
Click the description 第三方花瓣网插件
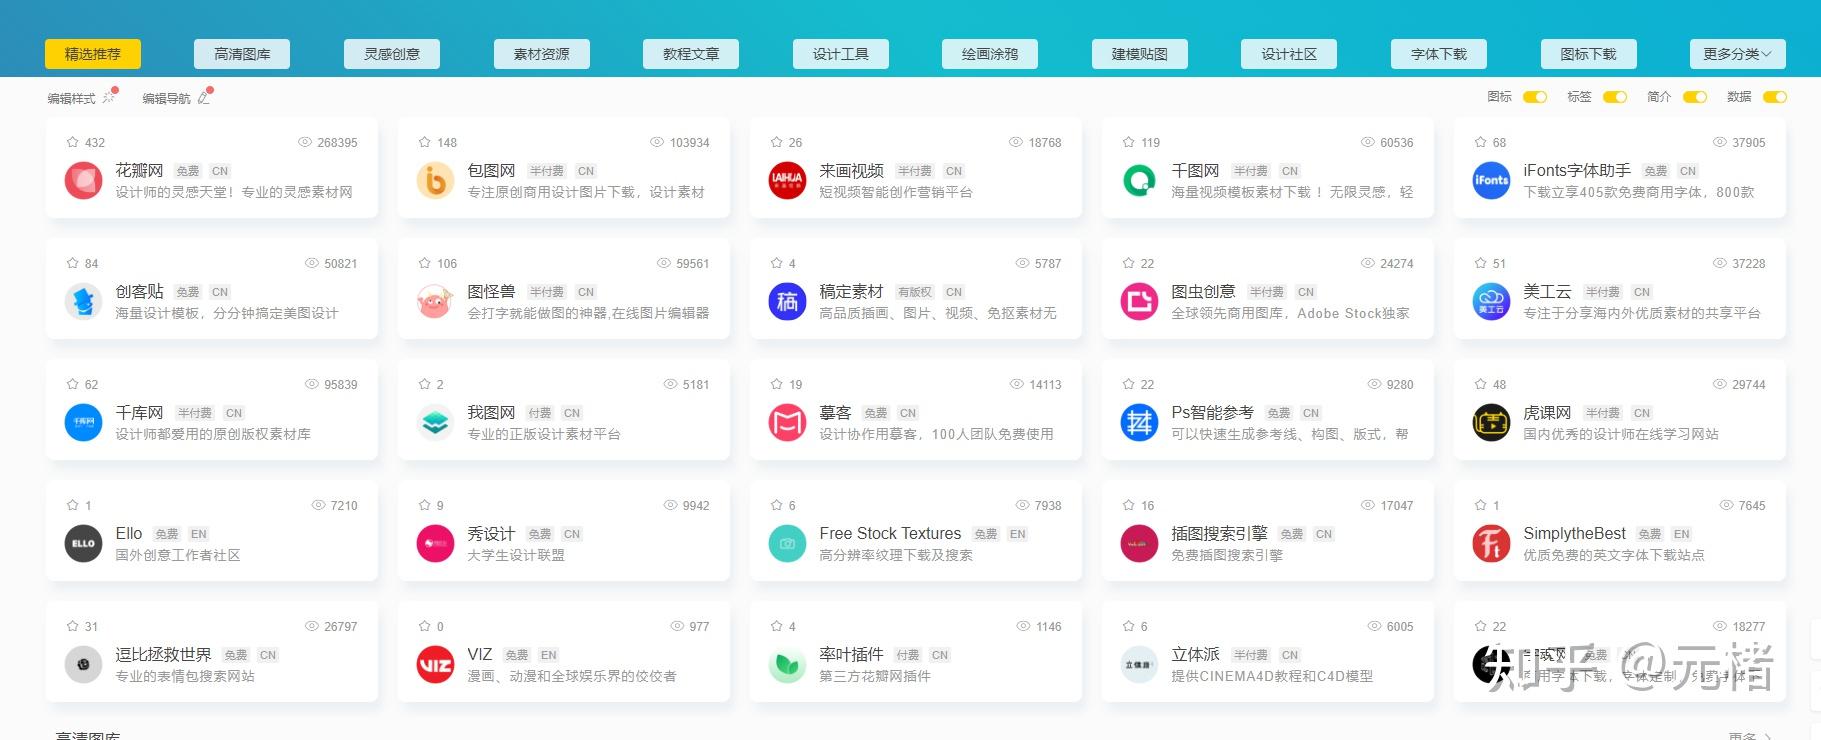(875, 676)
